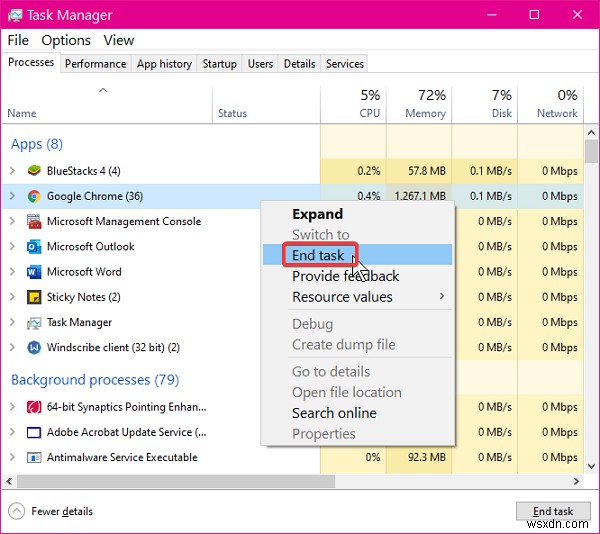This screenshot has width=600, height=534.
Task: Expand the Antimalware Service Executable row
Action: (x=12, y=457)
